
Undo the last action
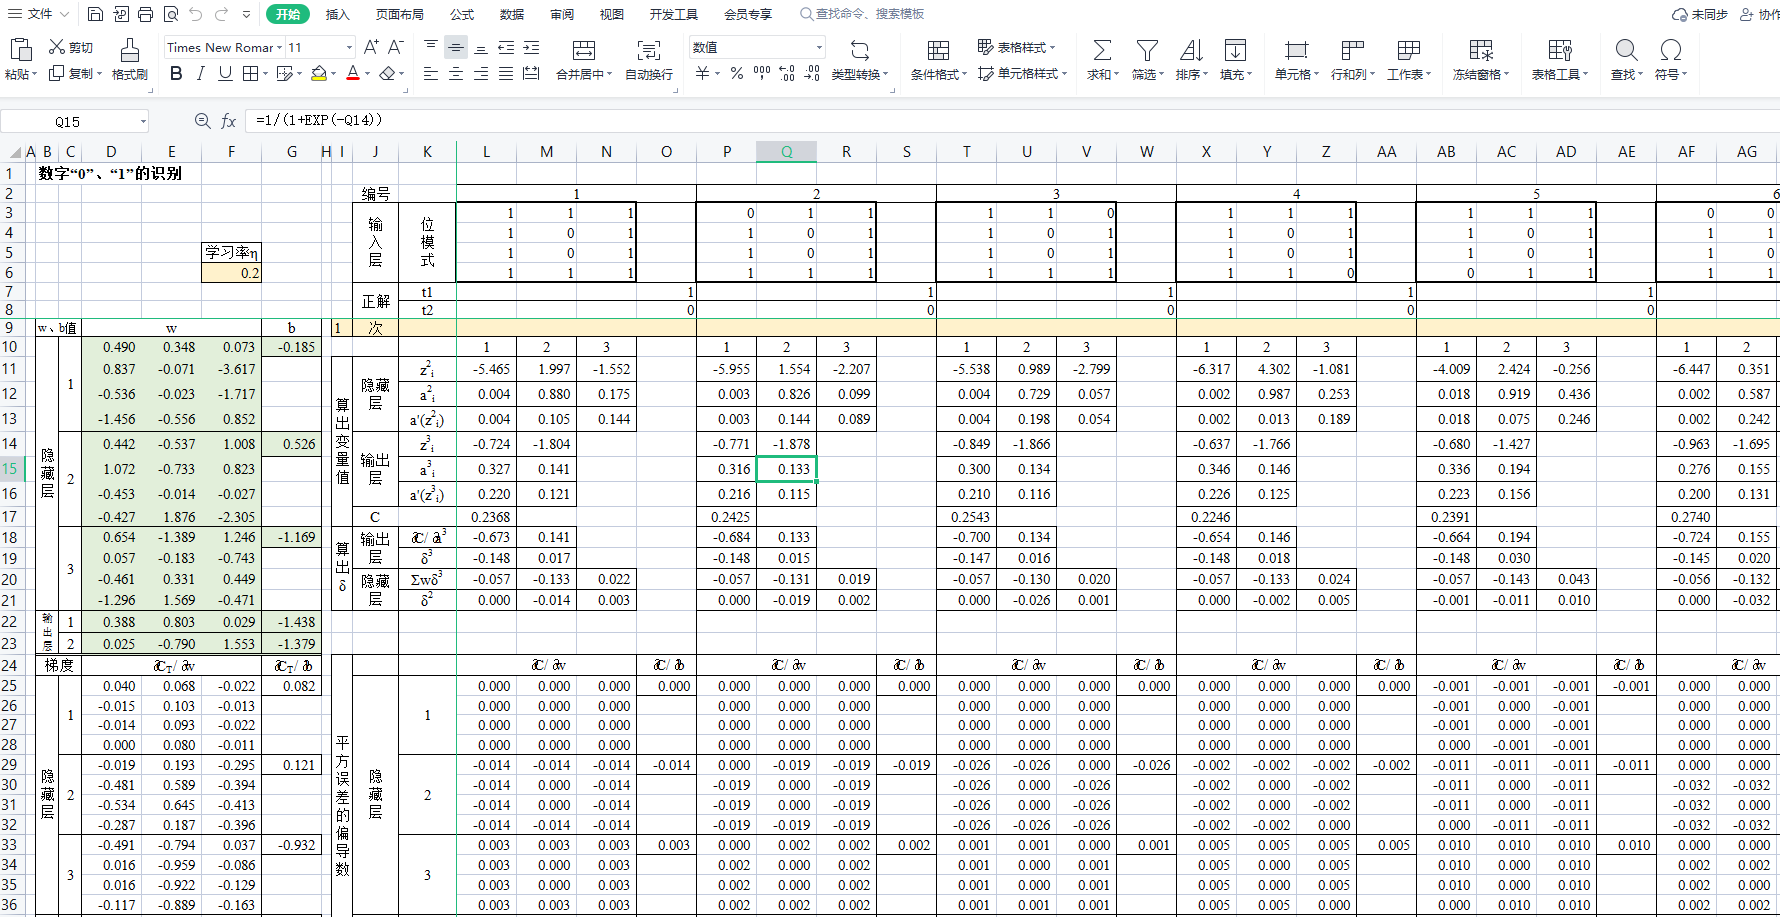pos(196,14)
